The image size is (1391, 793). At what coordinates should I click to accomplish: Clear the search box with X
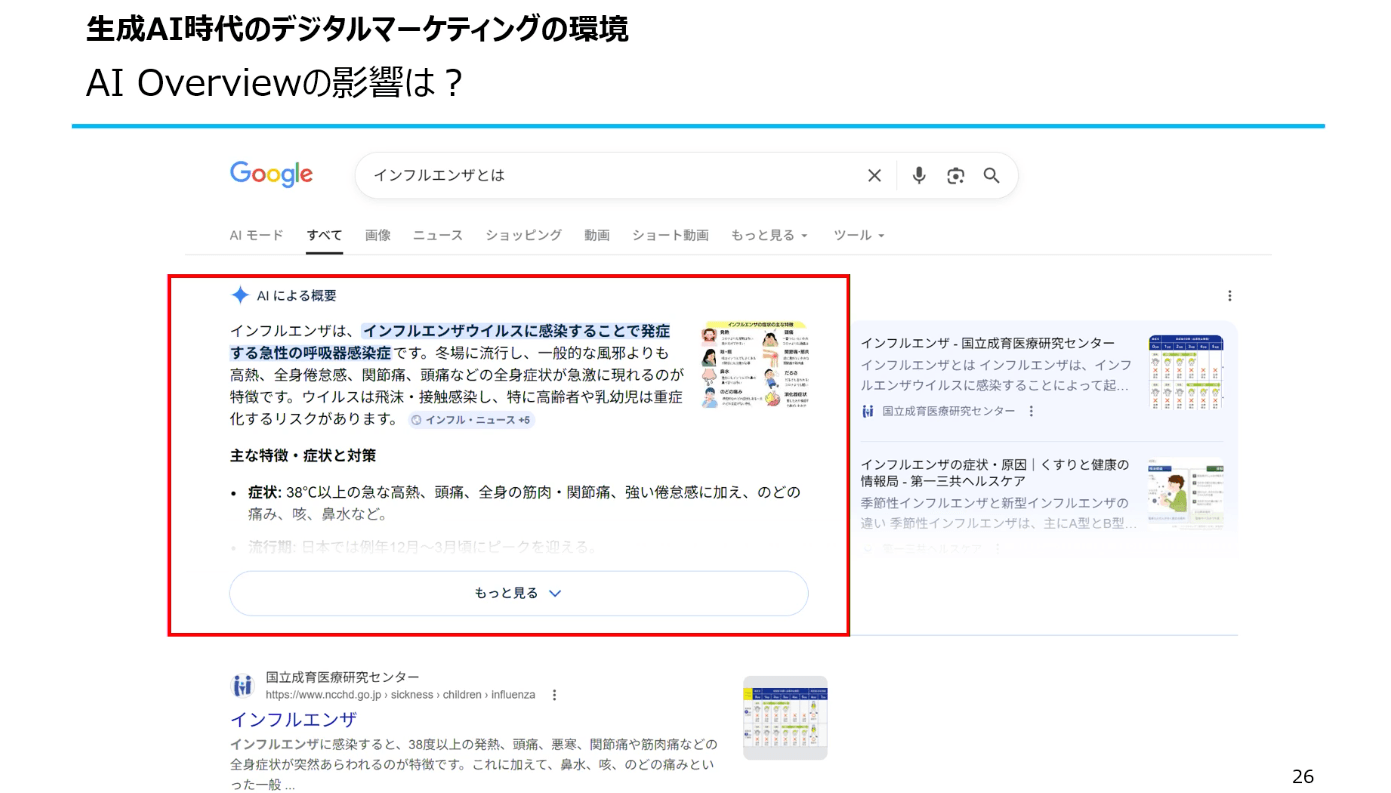point(874,176)
